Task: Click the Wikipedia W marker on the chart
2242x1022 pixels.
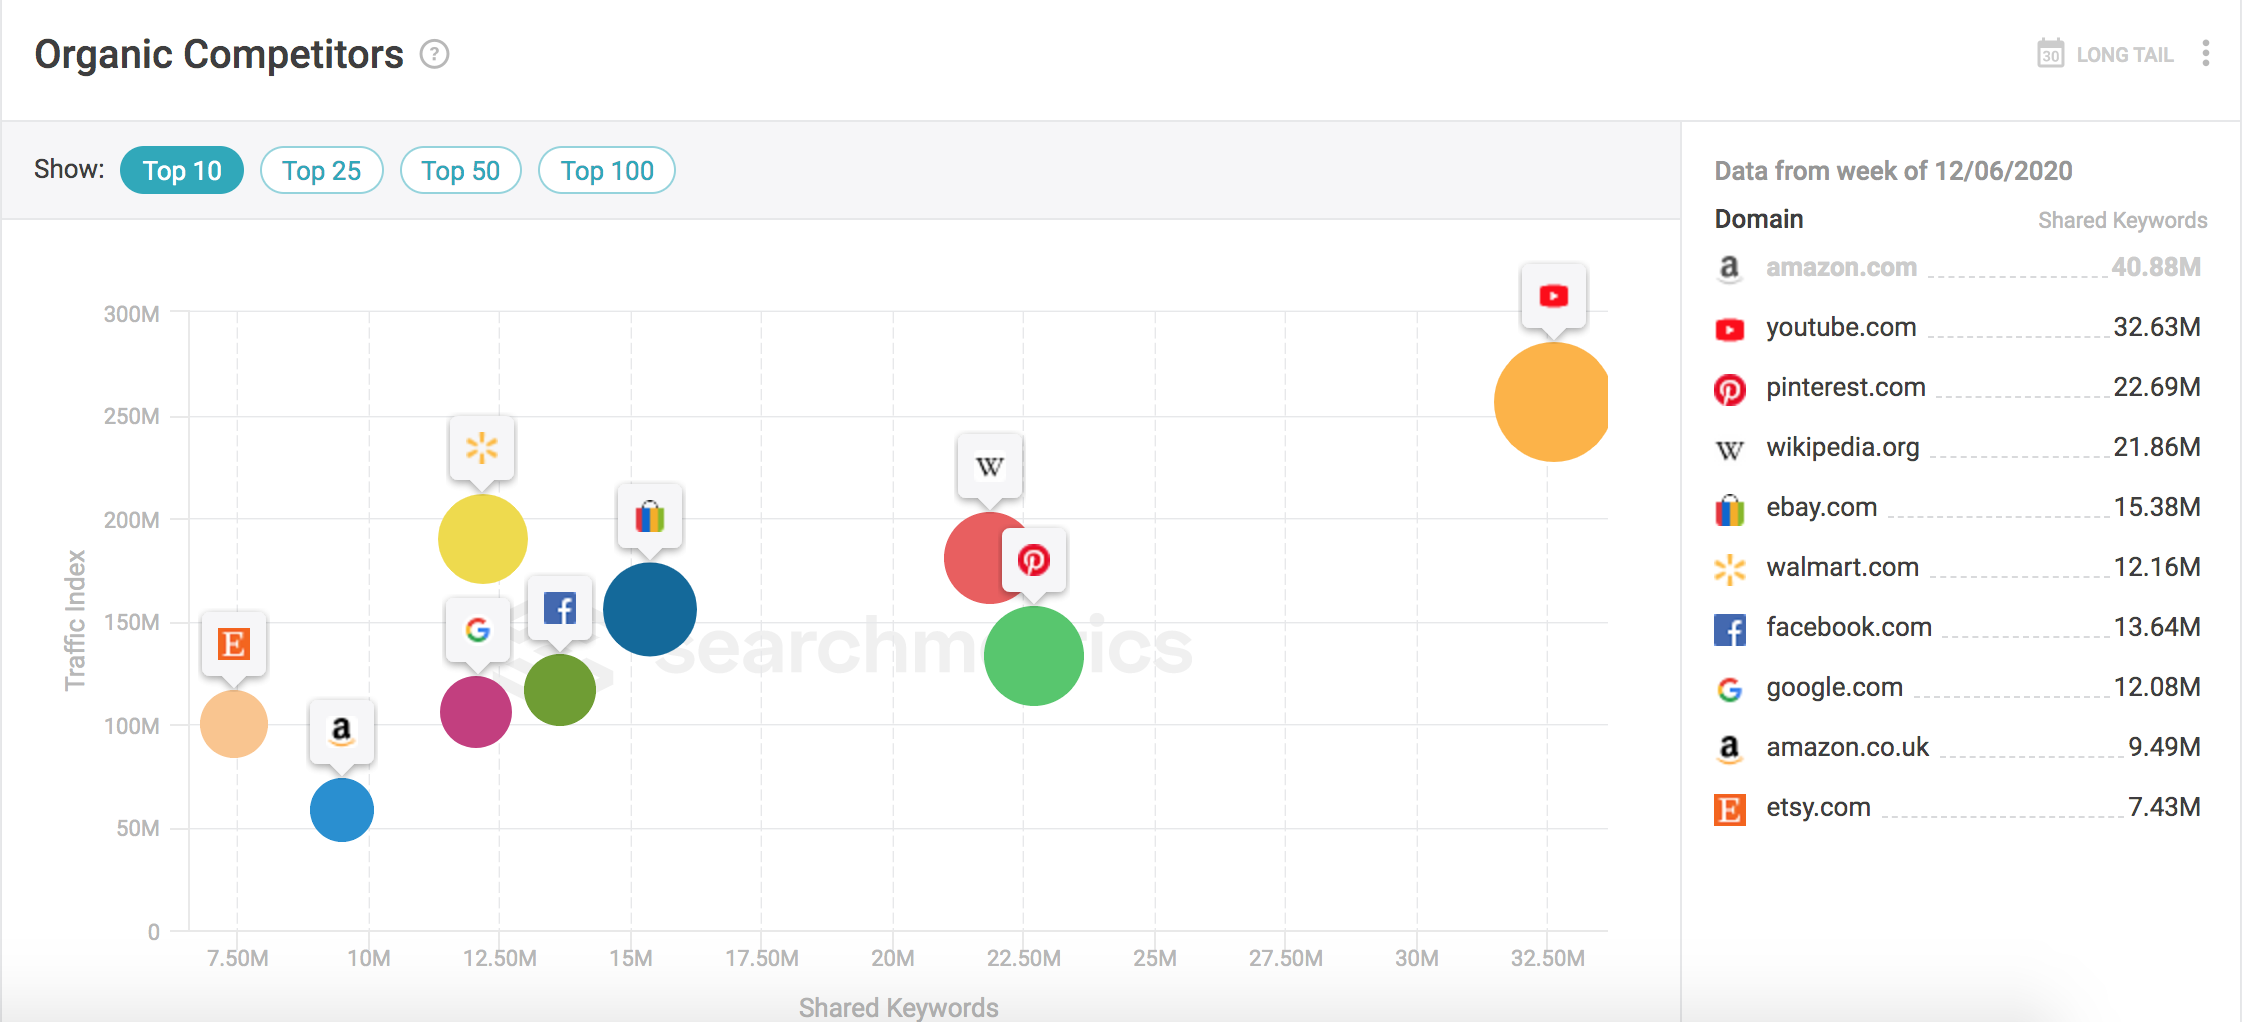Action: click(989, 466)
